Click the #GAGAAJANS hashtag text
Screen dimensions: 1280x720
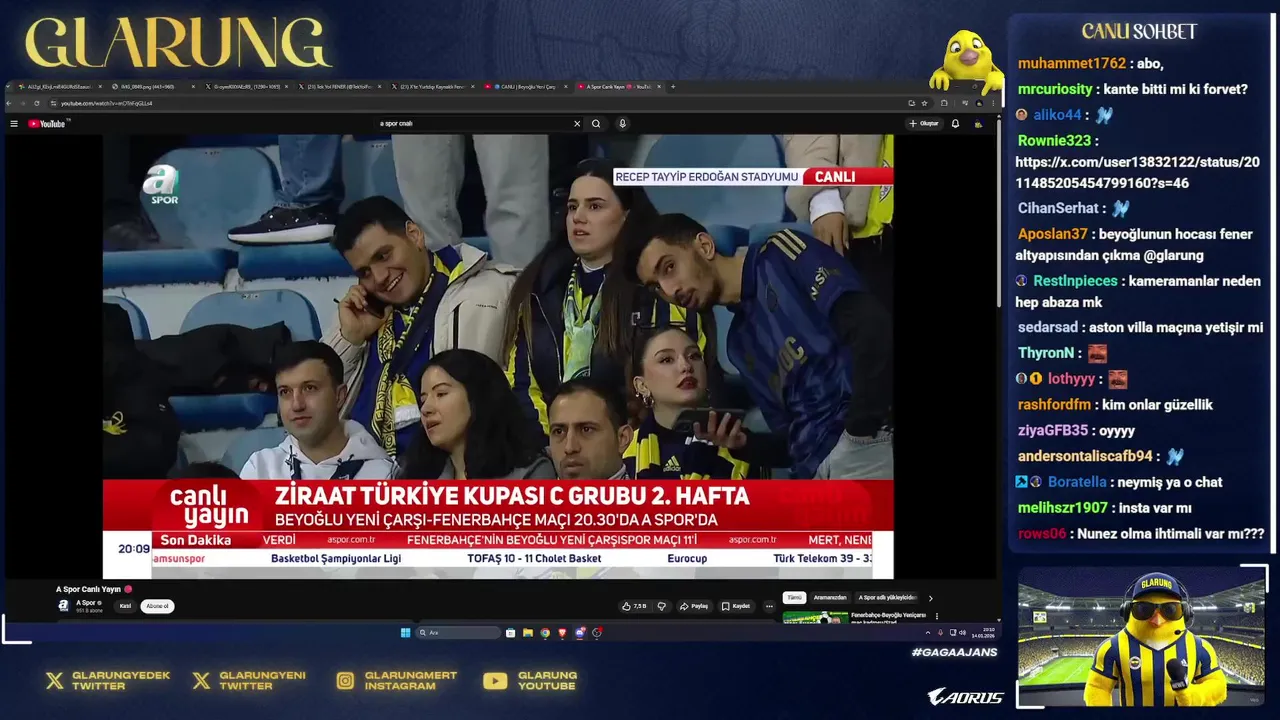954,652
